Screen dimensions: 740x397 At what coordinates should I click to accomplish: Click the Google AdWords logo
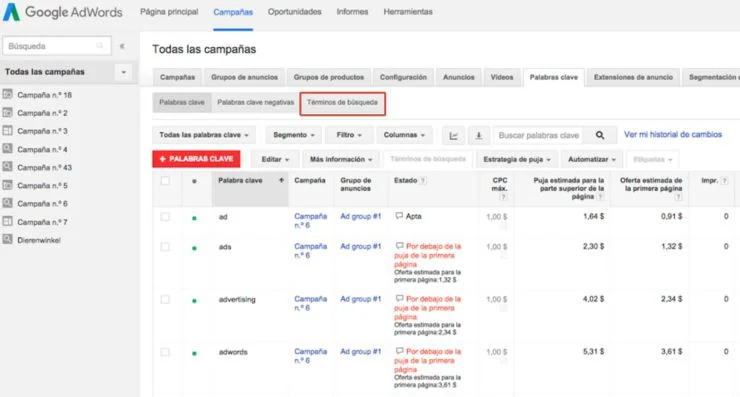point(63,12)
